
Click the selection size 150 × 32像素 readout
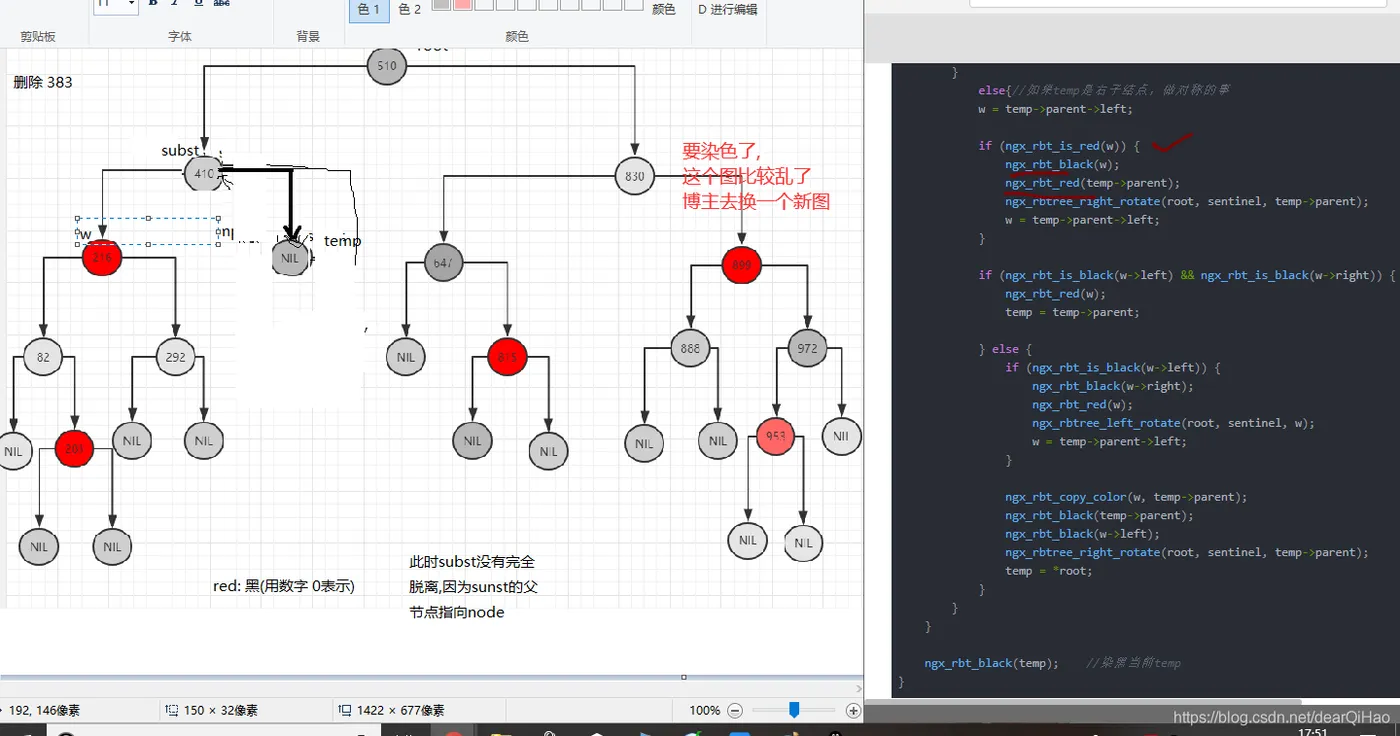point(211,710)
